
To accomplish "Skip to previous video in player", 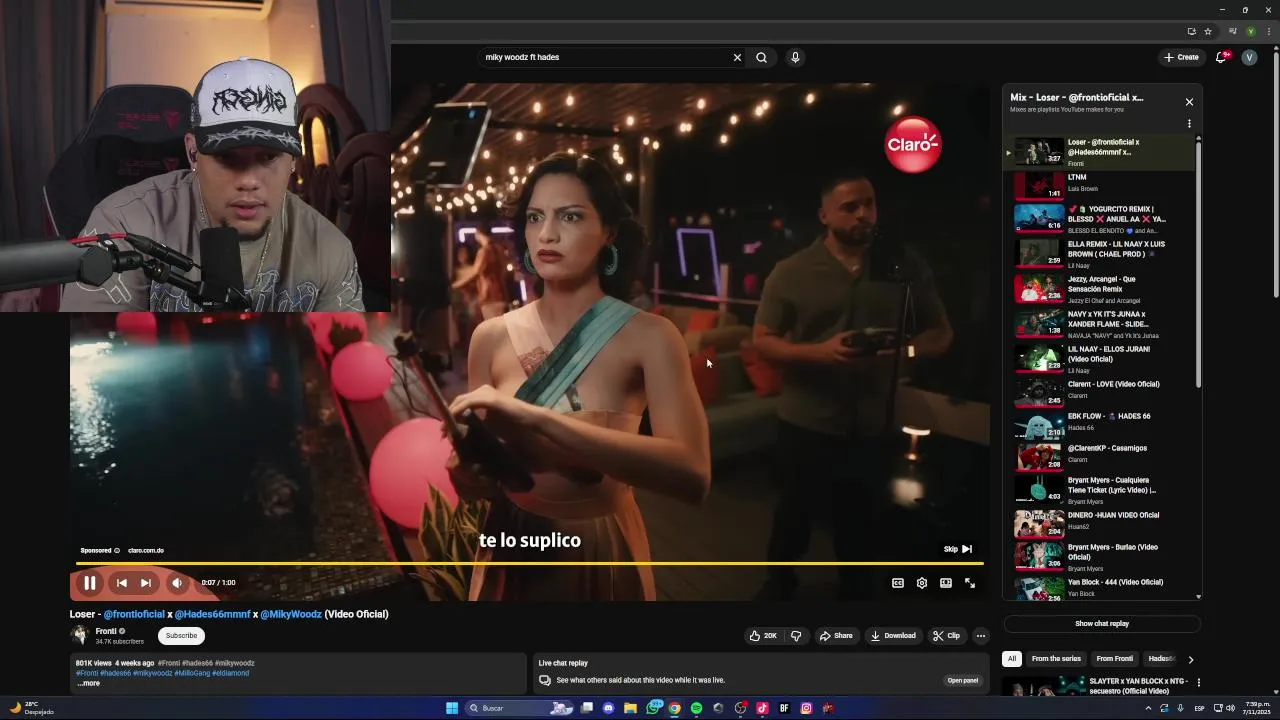I will click(x=122, y=583).
